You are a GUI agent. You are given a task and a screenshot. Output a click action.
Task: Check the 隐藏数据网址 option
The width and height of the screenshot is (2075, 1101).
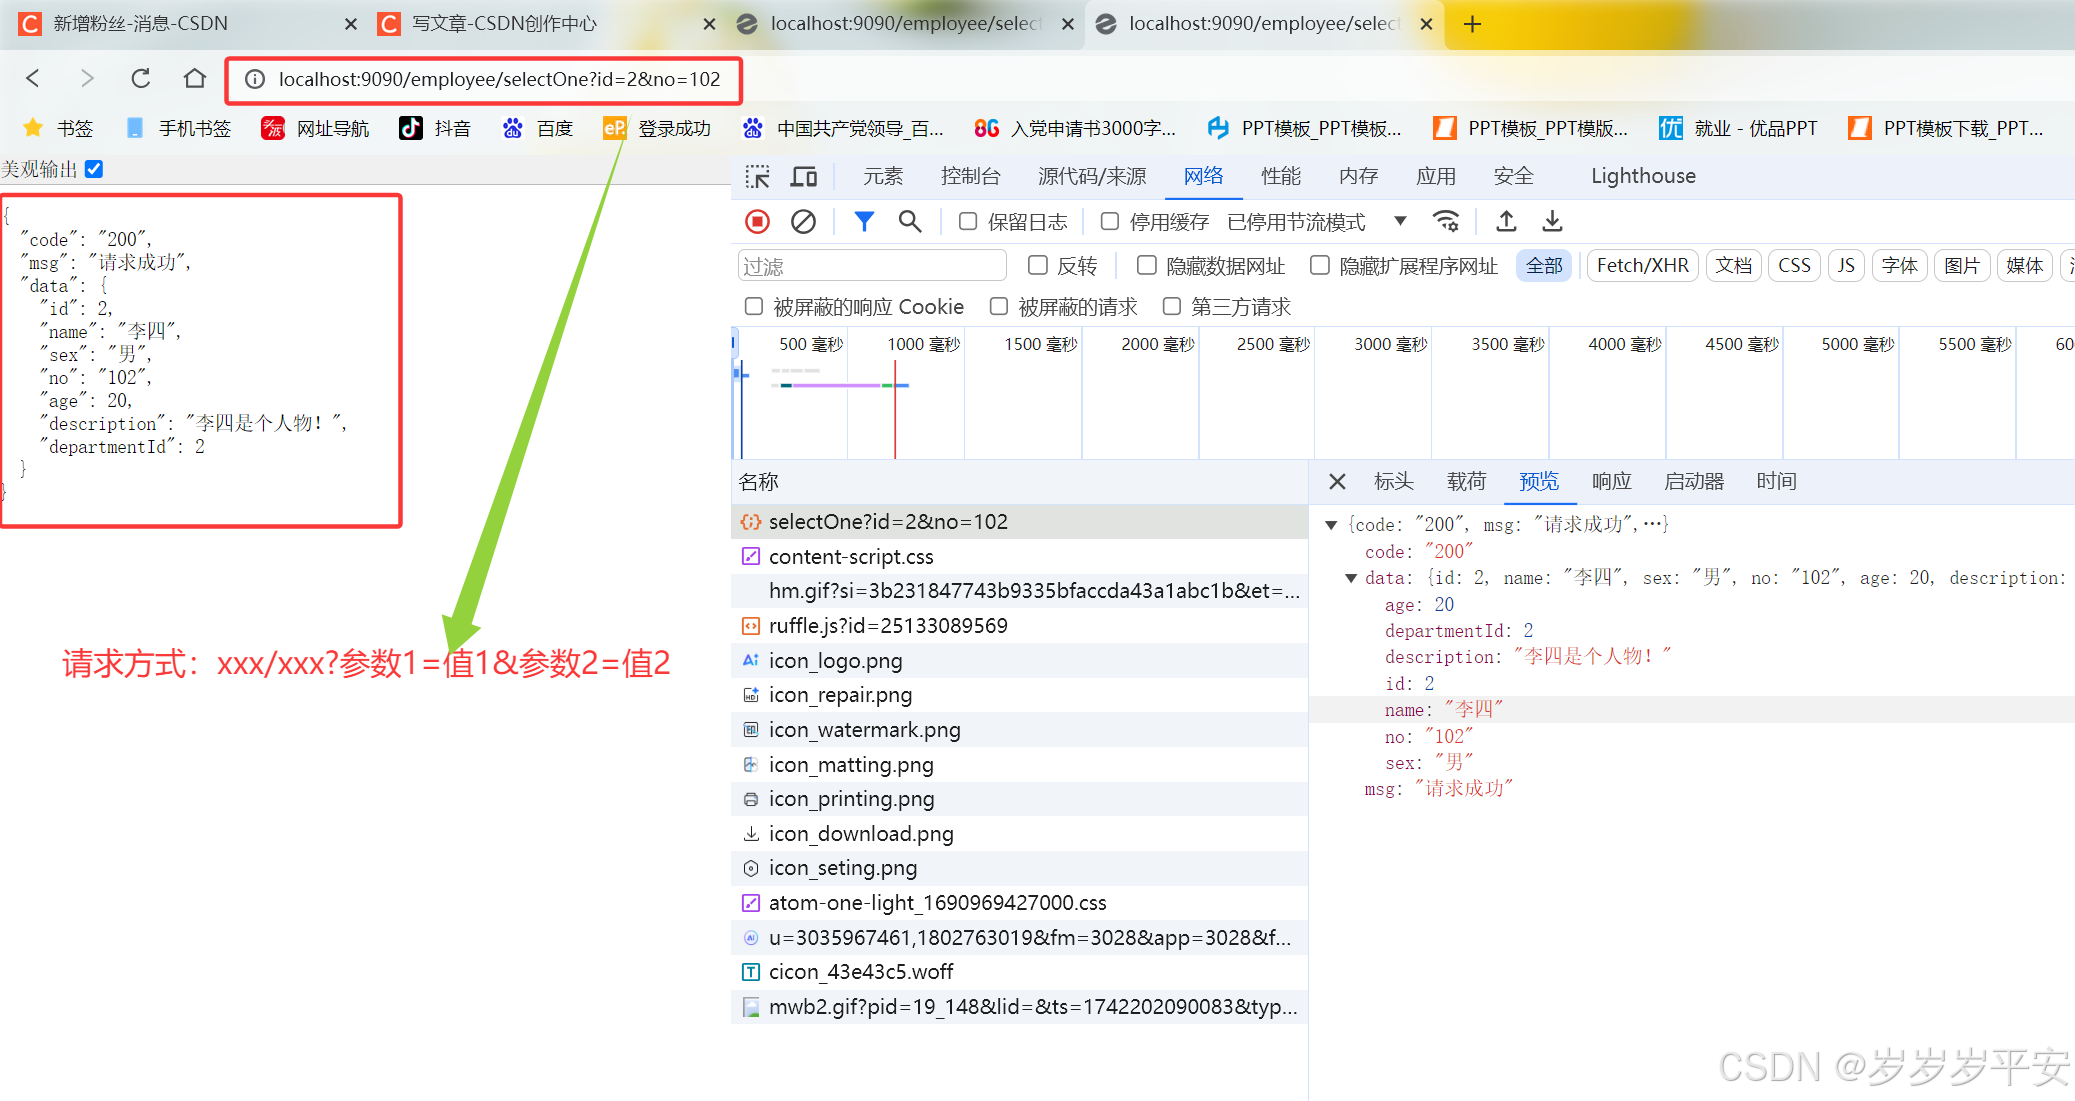[1147, 265]
